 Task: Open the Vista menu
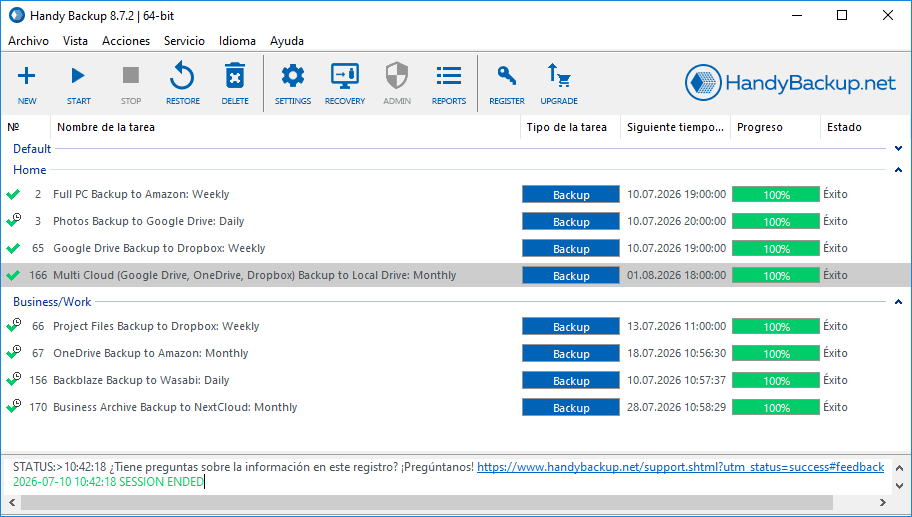(x=76, y=41)
